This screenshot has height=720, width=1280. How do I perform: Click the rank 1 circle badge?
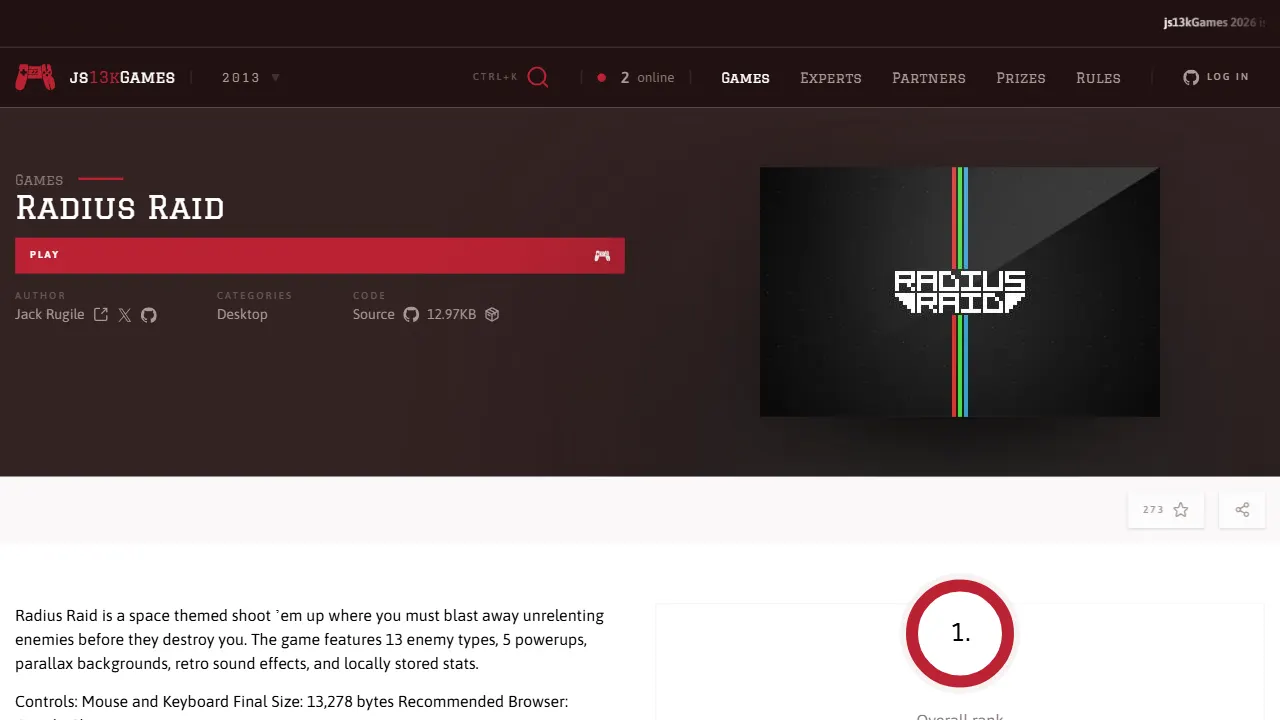pos(960,633)
